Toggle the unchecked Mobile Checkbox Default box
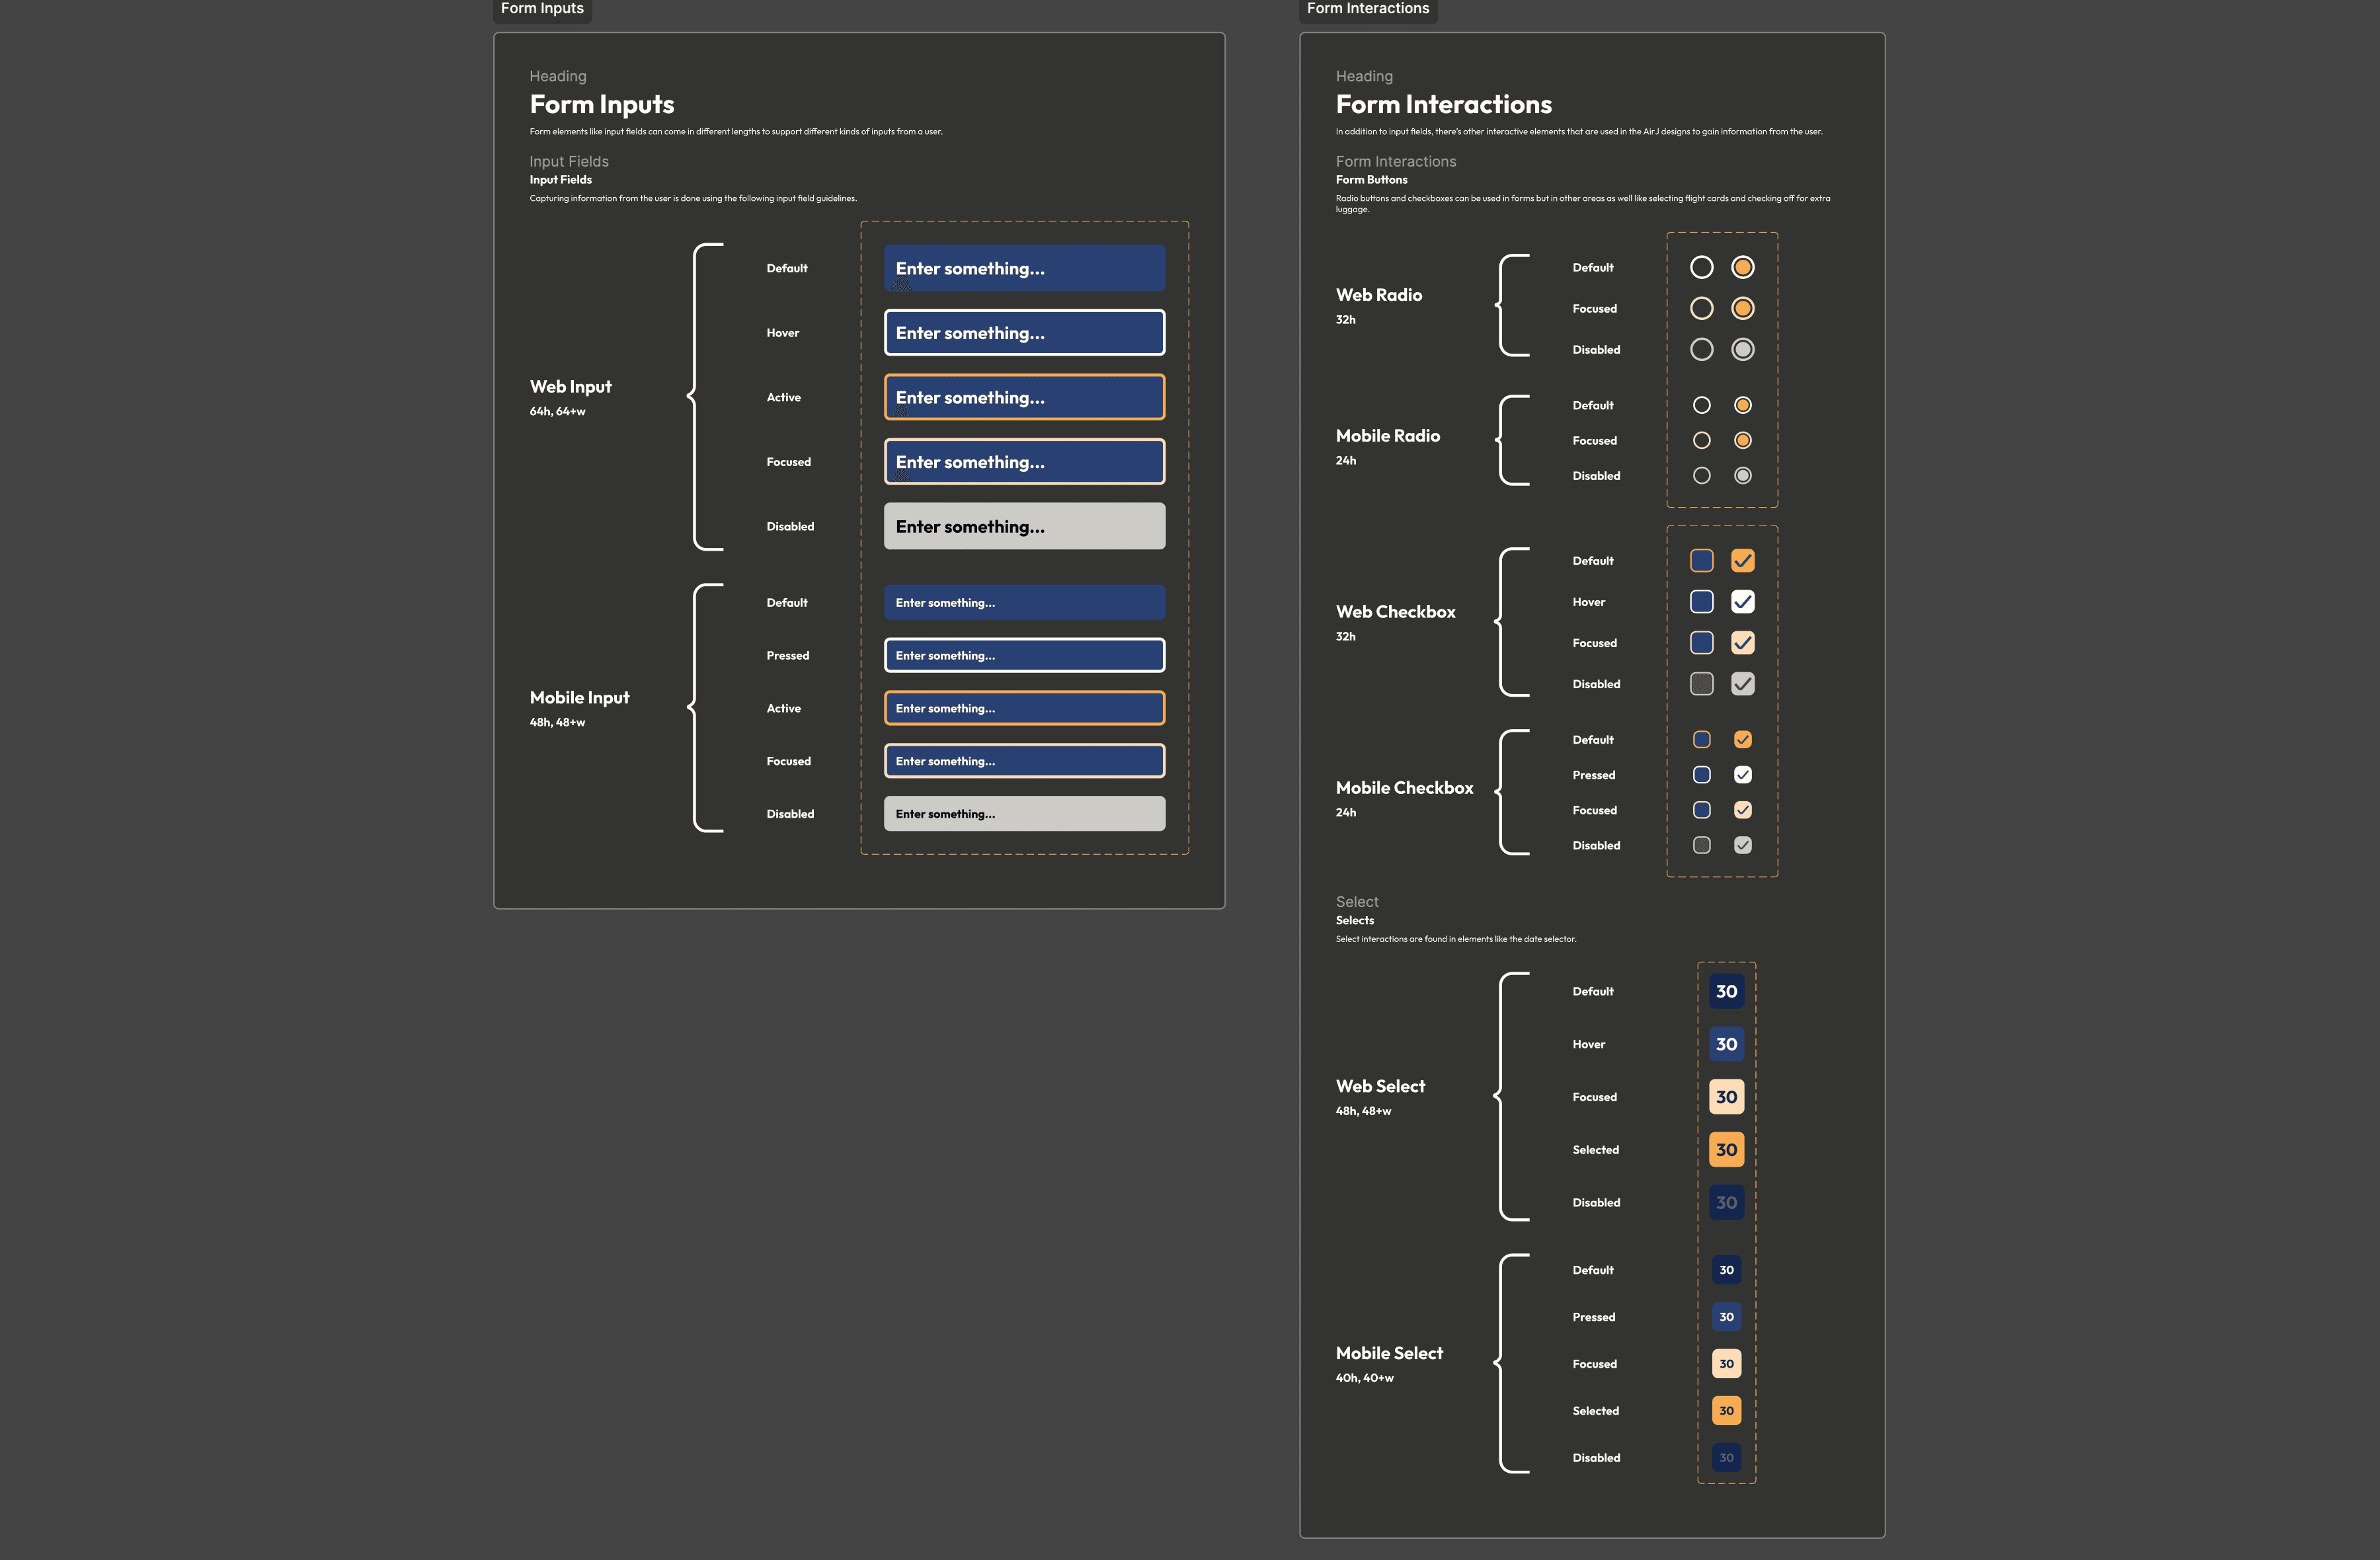The width and height of the screenshot is (2380, 1560). (x=1701, y=739)
